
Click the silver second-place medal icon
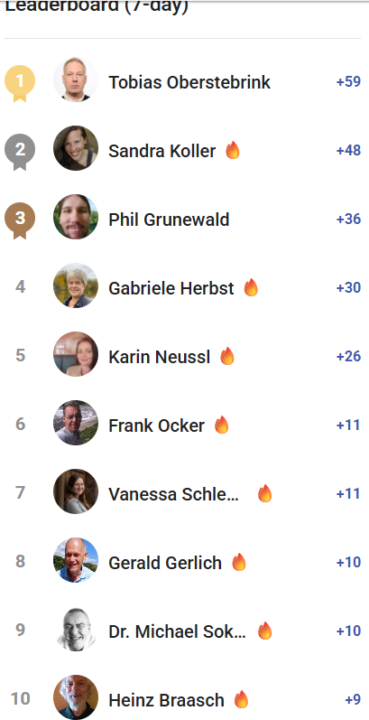(x=20, y=152)
